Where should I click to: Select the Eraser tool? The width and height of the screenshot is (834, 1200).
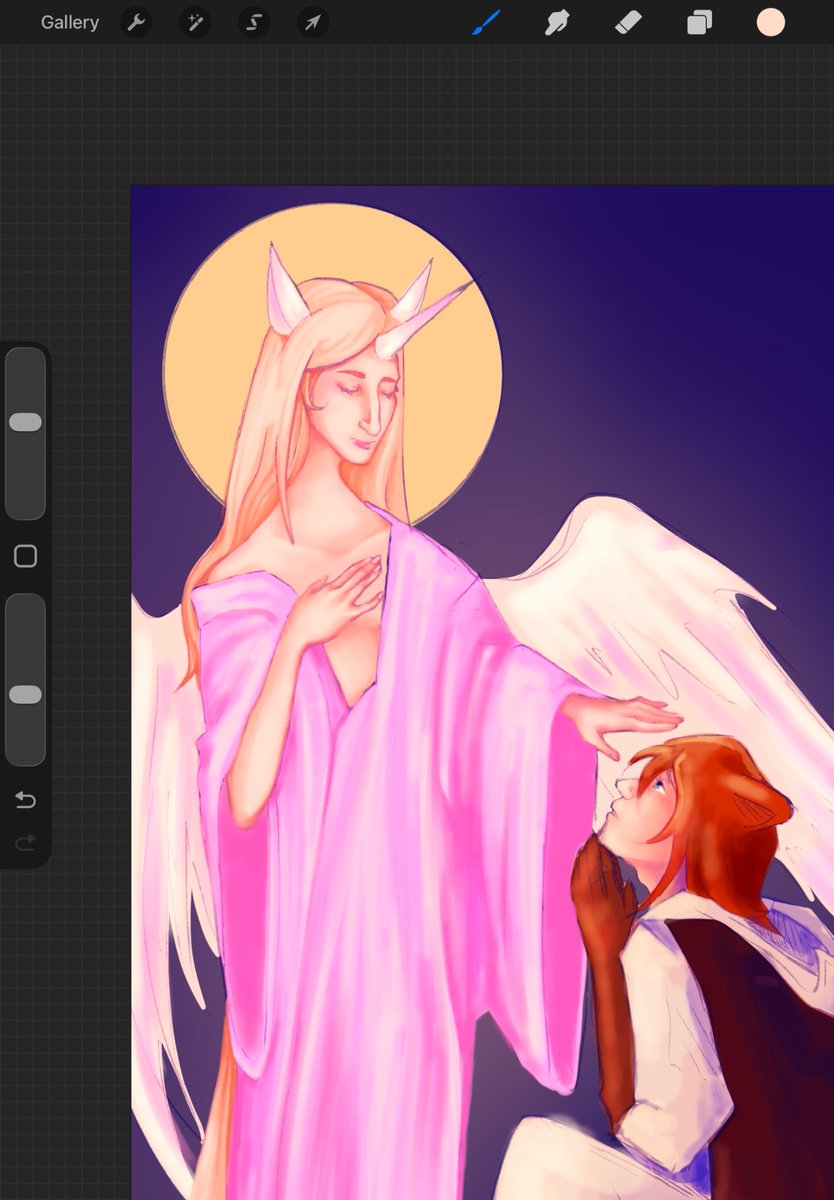(x=628, y=22)
